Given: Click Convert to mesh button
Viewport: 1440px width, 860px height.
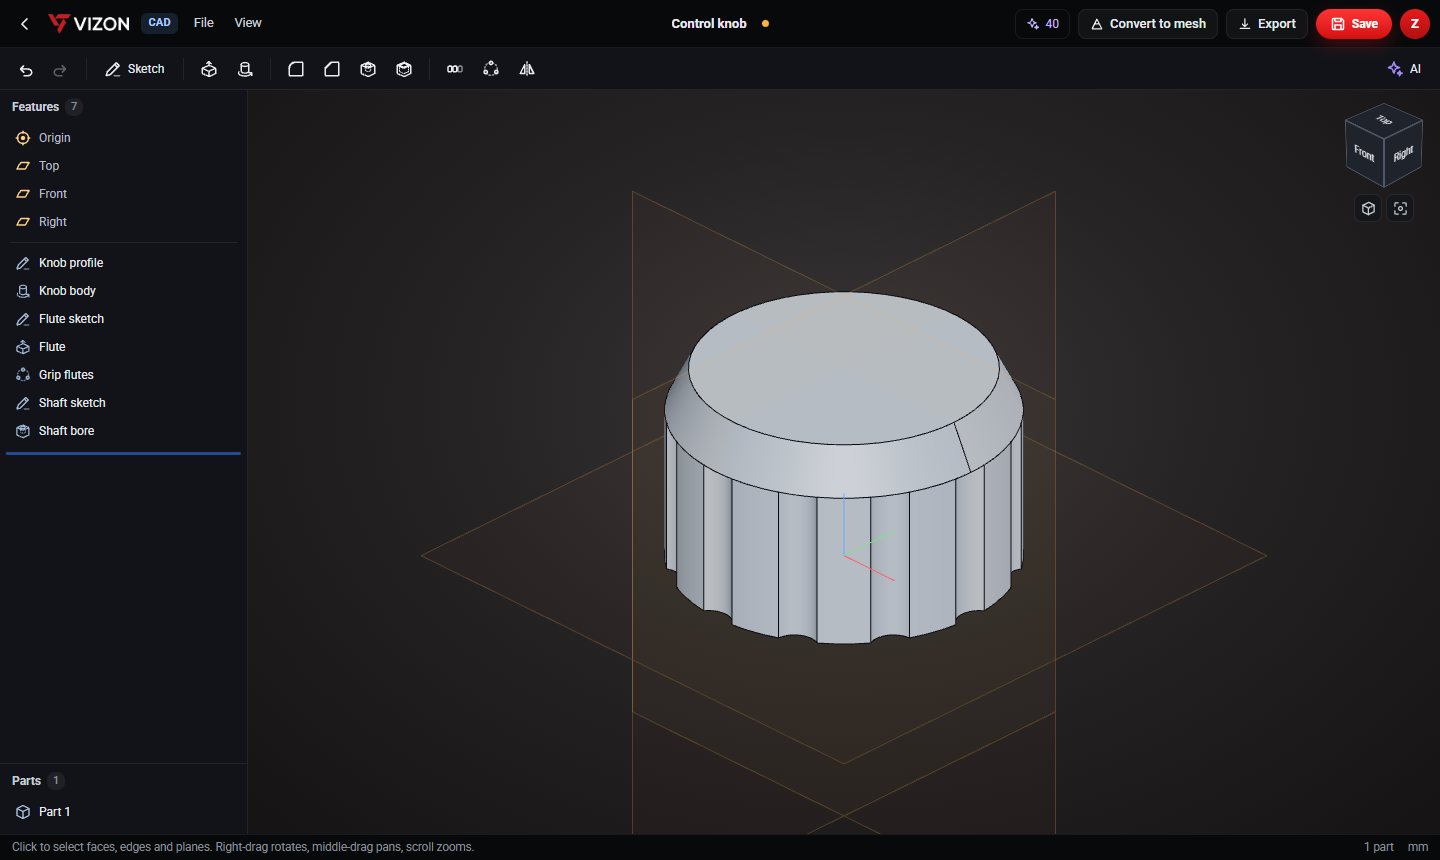Looking at the screenshot, I should (1148, 24).
